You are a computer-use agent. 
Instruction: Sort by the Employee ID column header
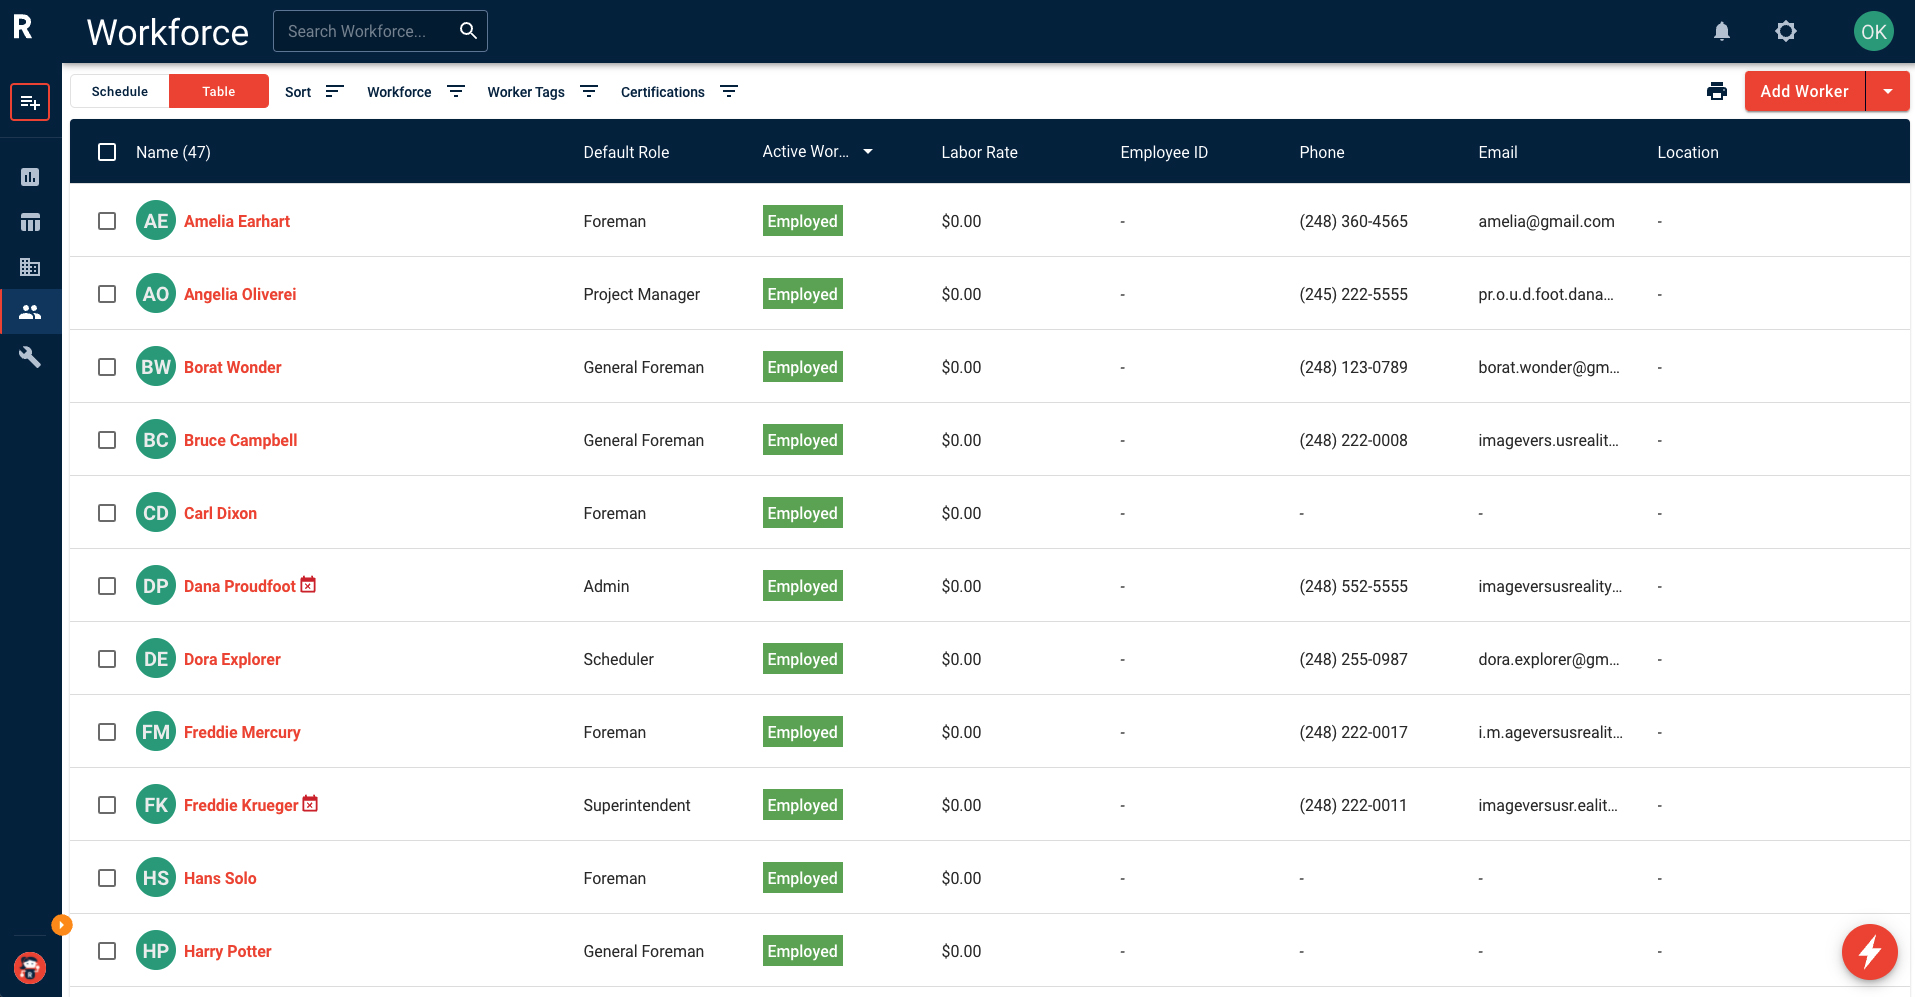[x=1164, y=152]
